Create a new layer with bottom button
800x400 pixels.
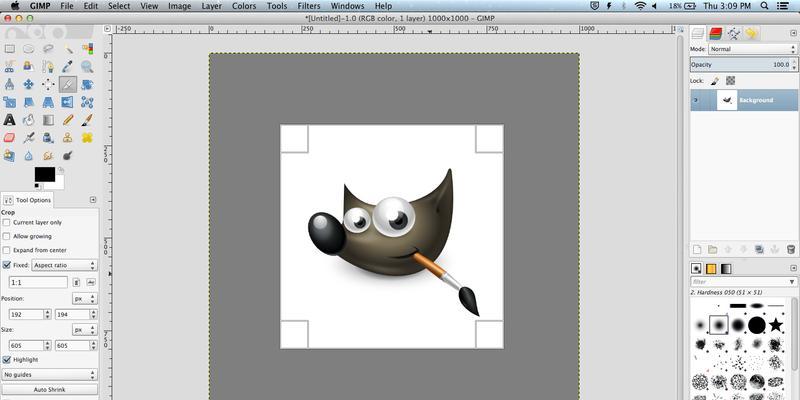coord(697,249)
